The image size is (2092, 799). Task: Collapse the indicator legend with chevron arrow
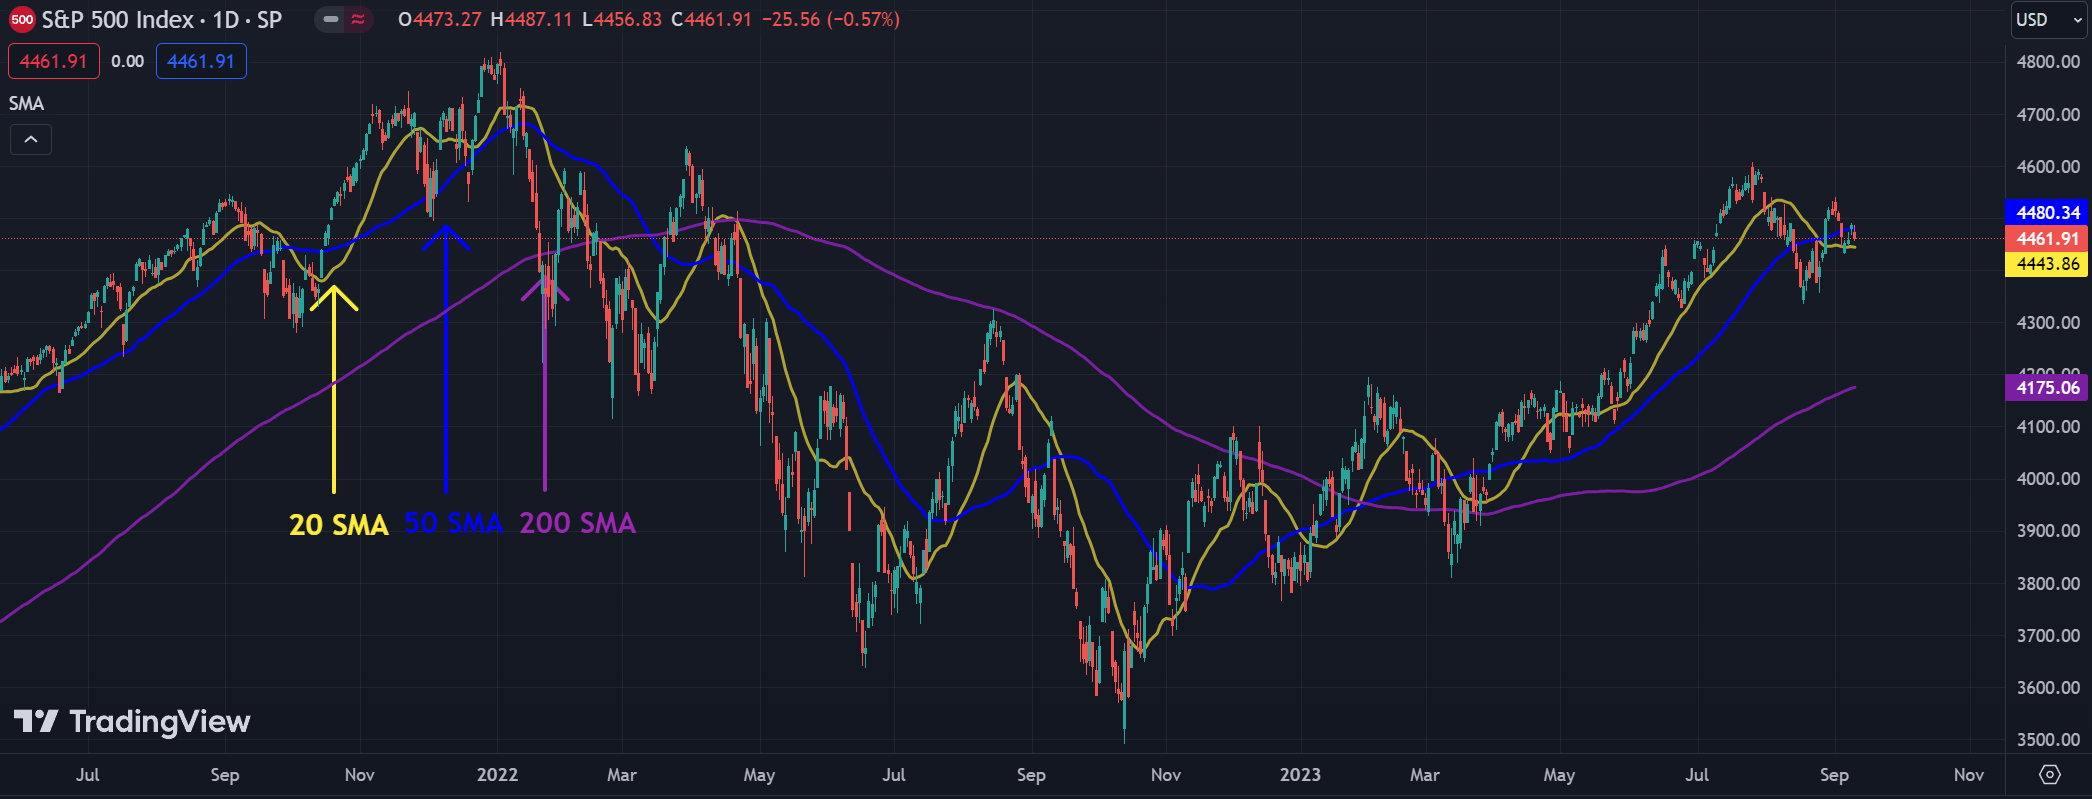tap(31, 139)
